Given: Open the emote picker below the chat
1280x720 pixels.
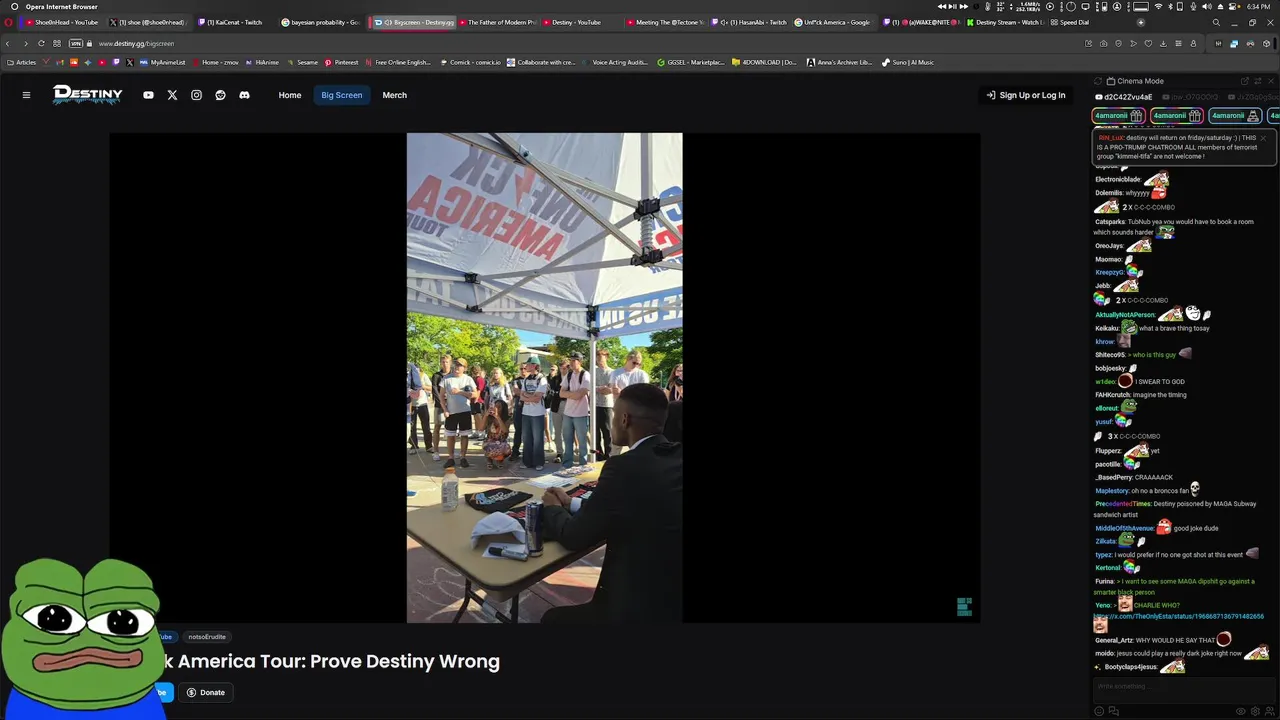Looking at the screenshot, I should pyautogui.click(x=1099, y=711).
